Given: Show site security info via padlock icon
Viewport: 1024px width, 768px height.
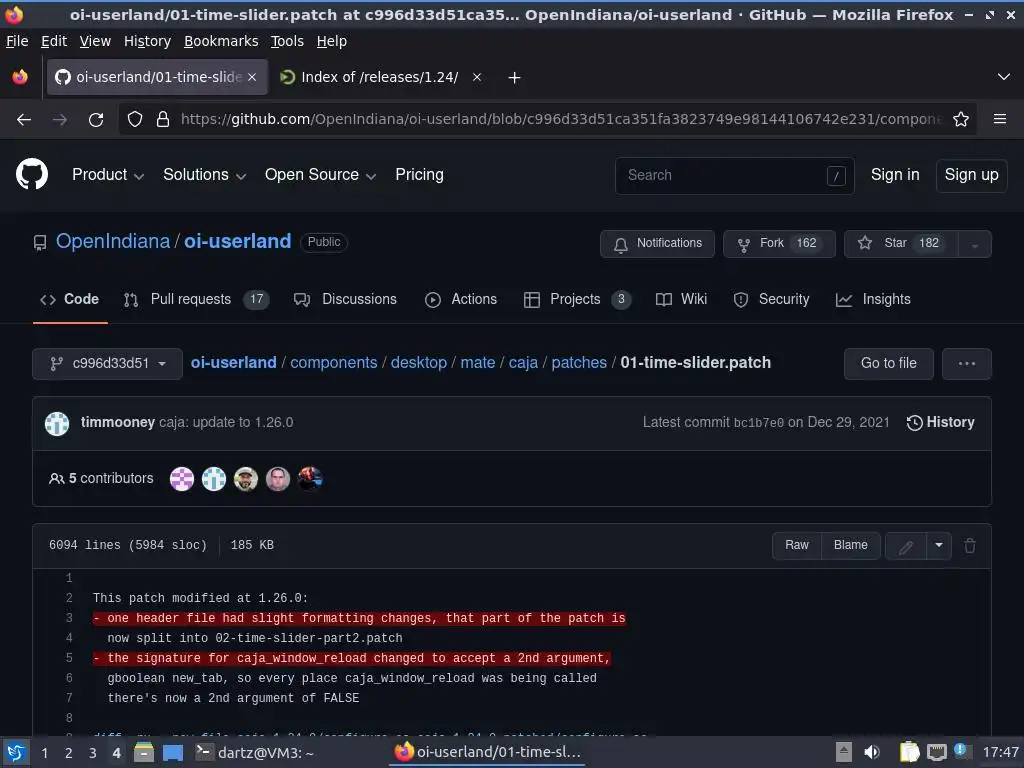Looking at the screenshot, I should pyautogui.click(x=163, y=119).
